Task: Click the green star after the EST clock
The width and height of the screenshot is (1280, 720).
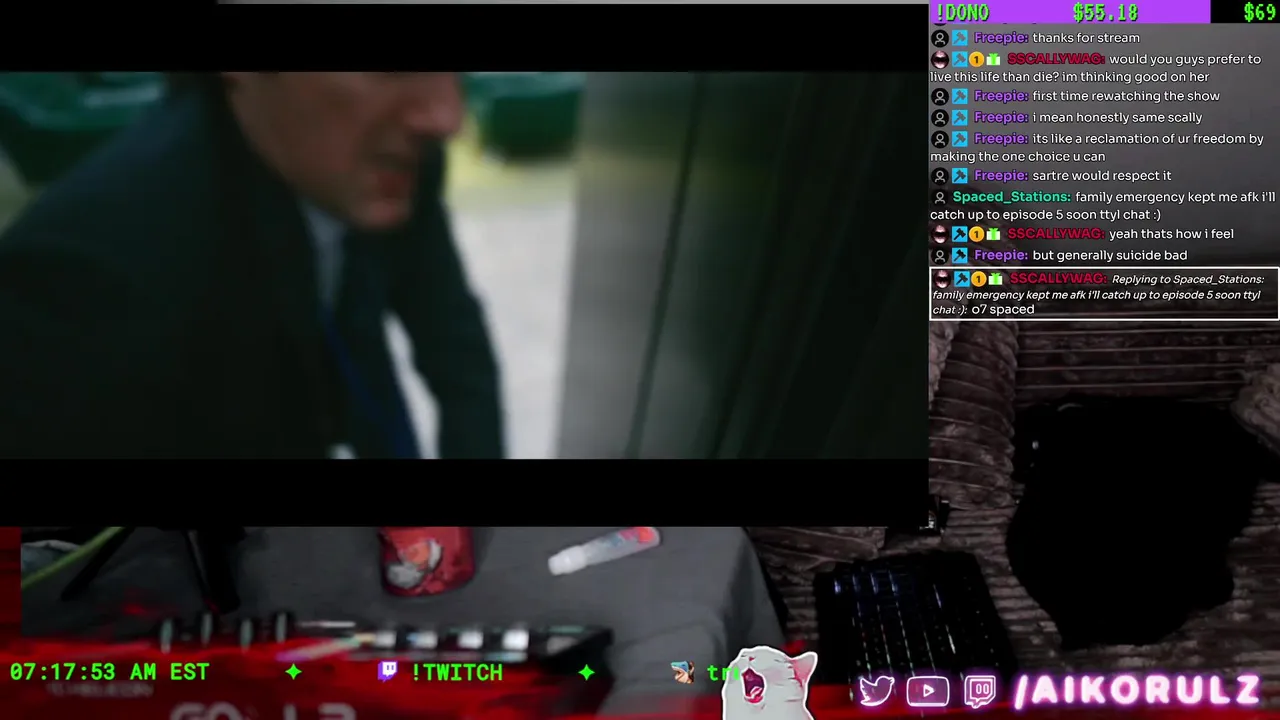Action: pyautogui.click(x=293, y=672)
